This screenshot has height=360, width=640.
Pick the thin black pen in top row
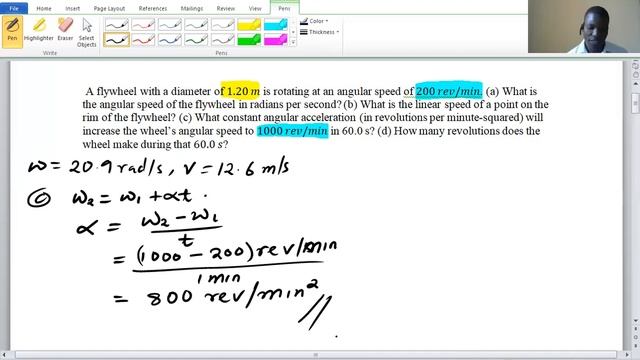[116, 24]
